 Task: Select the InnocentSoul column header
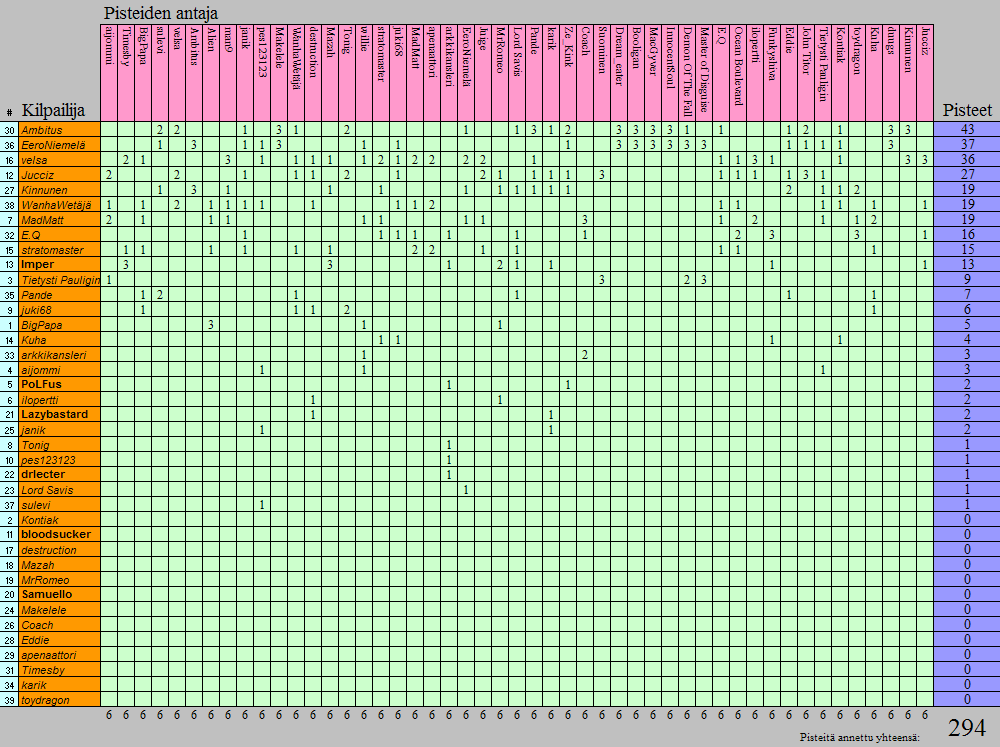click(670, 73)
